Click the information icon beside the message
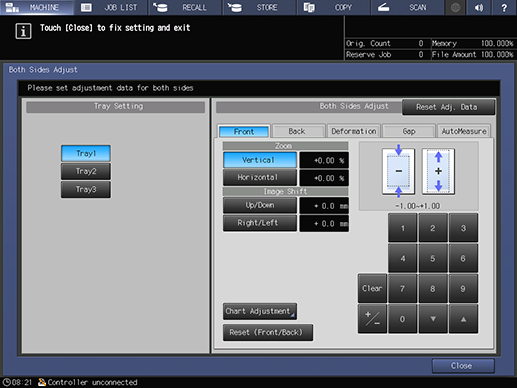The height and width of the screenshot is (388, 517). pyautogui.click(x=23, y=31)
